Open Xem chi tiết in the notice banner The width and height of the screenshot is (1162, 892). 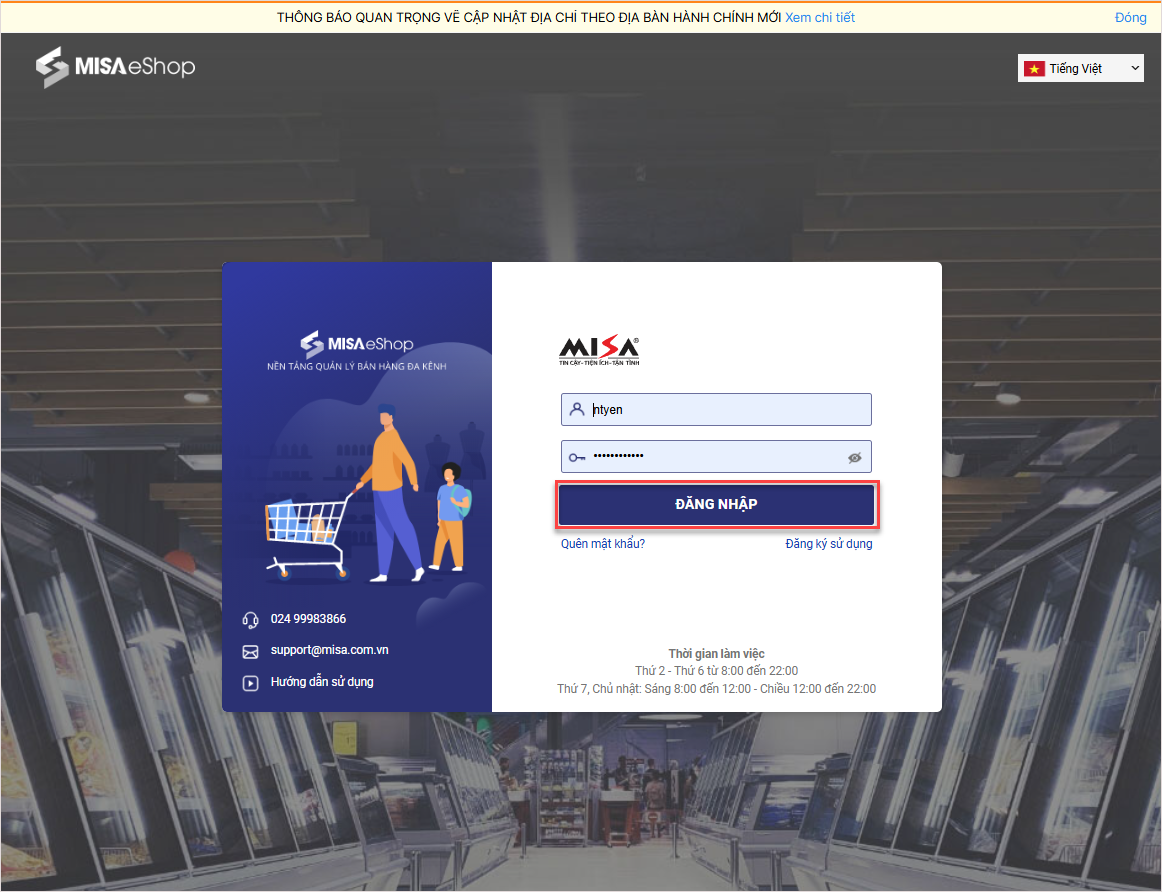(820, 18)
